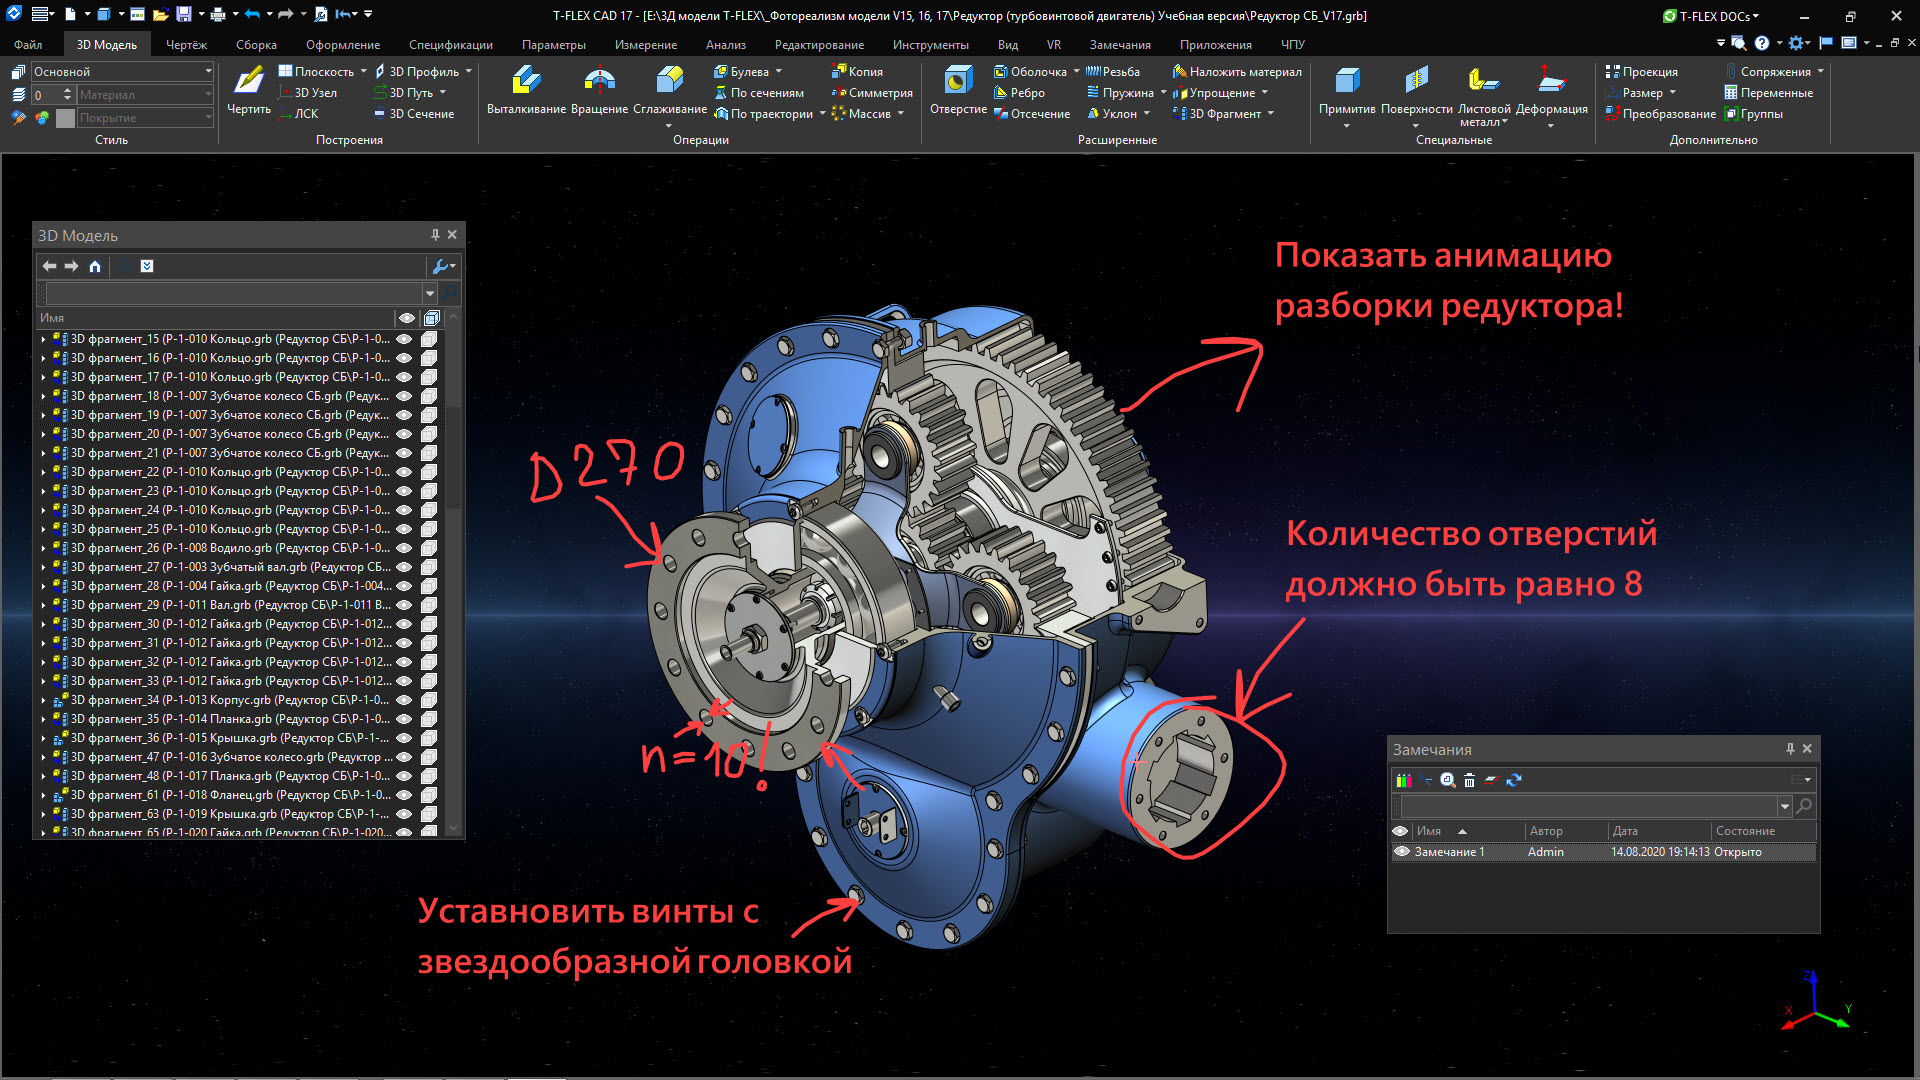This screenshot has height=1080, width=1920.
Task: Expand фрагмент_35 Планка tree node
Action: tap(43, 719)
